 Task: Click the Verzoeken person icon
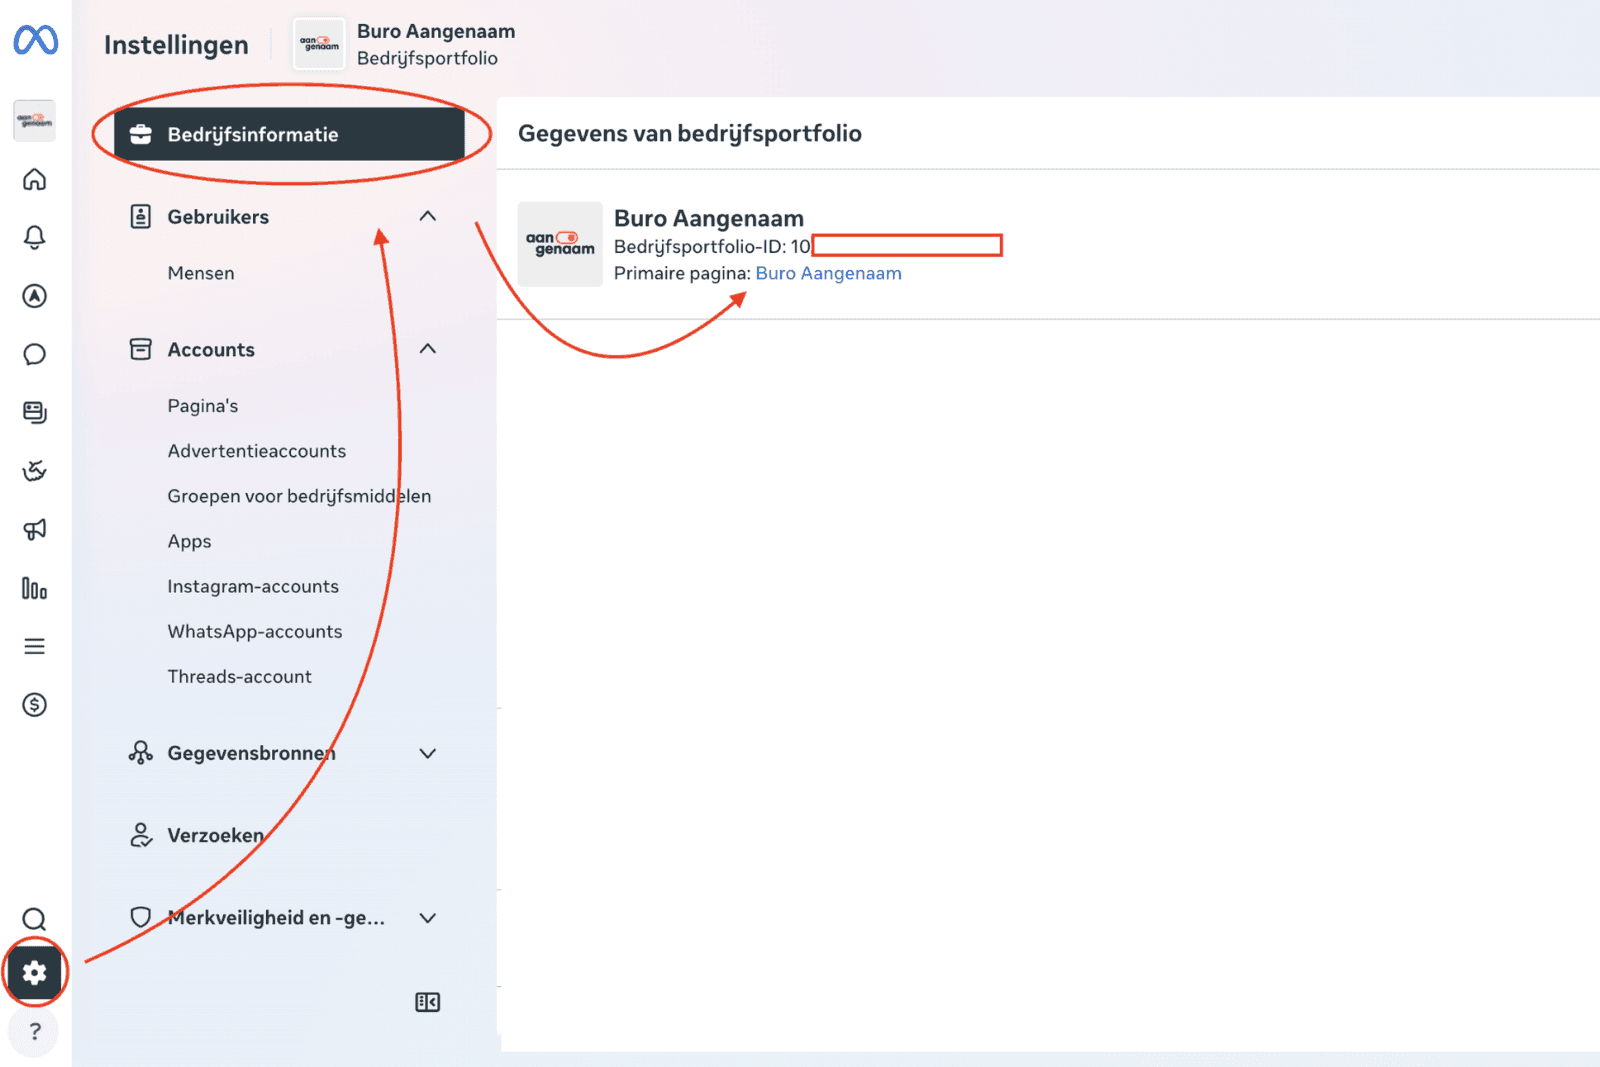(x=141, y=835)
